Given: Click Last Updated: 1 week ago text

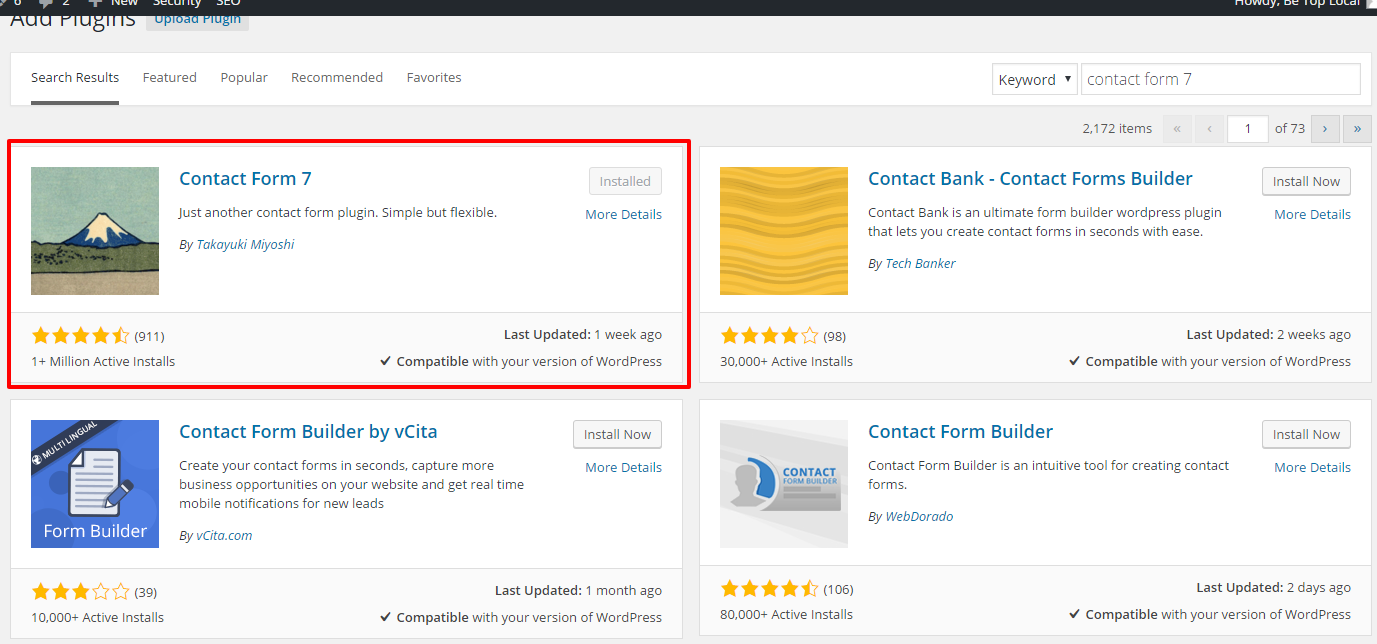Looking at the screenshot, I should 583,335.
